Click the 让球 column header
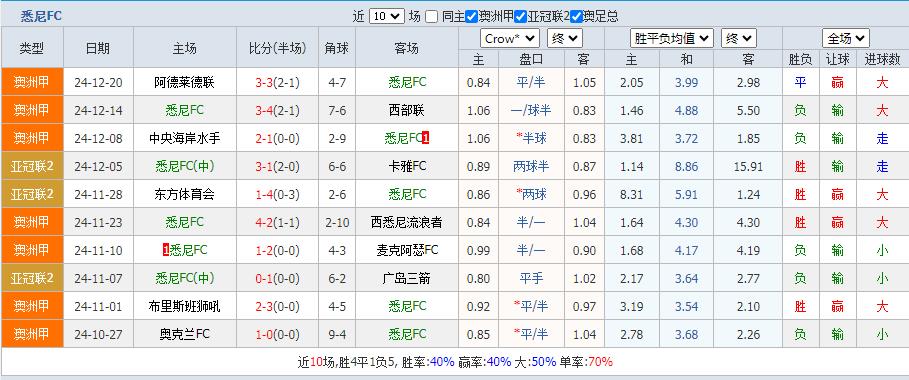909x380 pixels. [837, 59]
